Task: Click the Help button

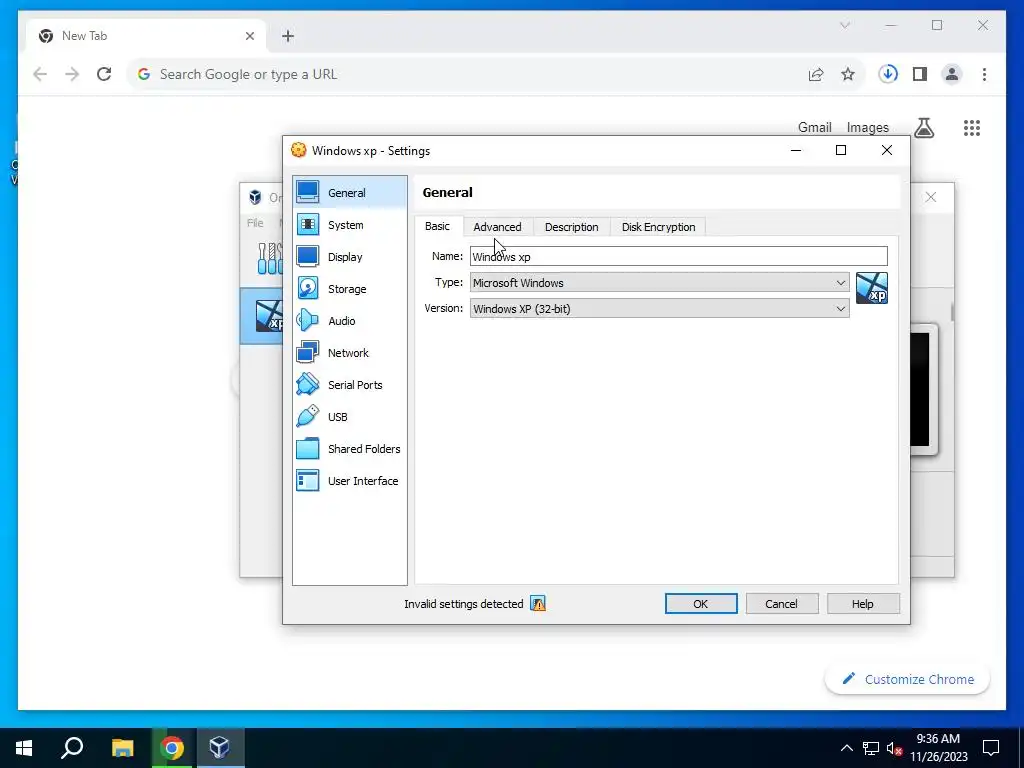Action: pyautogui.click(x=863, y=603)
